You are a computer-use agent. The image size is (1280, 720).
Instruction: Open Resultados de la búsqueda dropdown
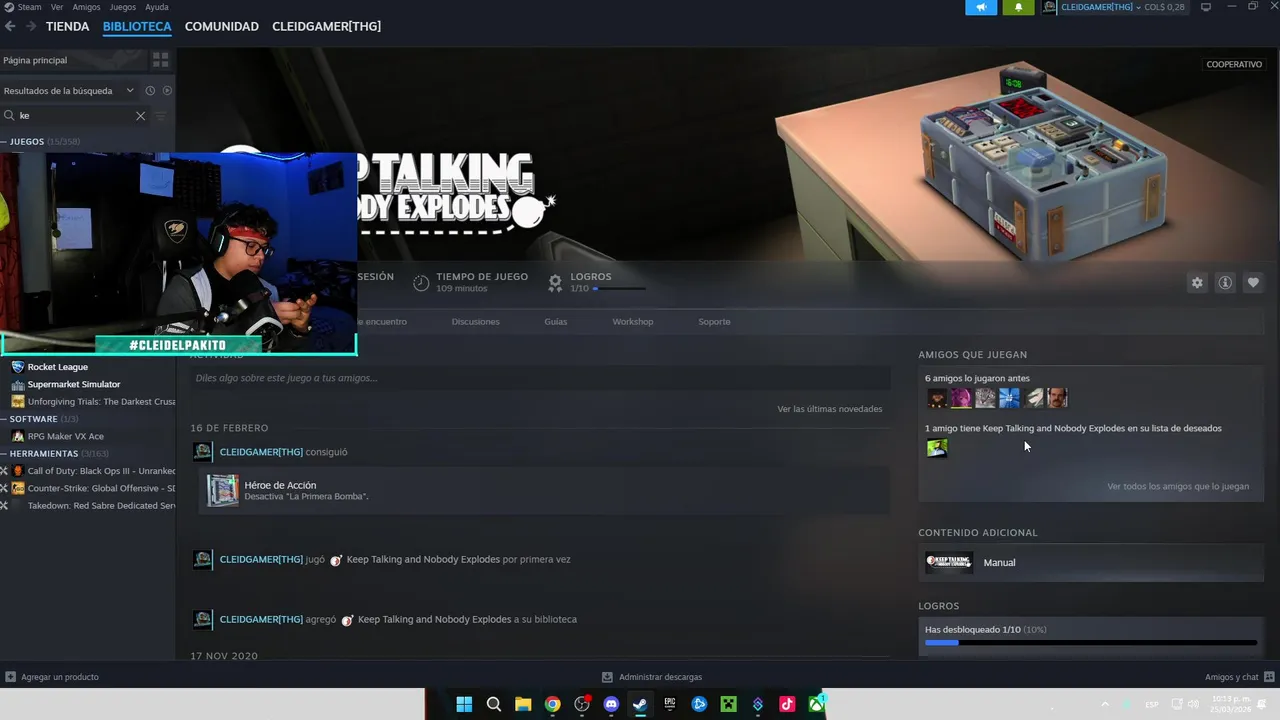point(68,90)
